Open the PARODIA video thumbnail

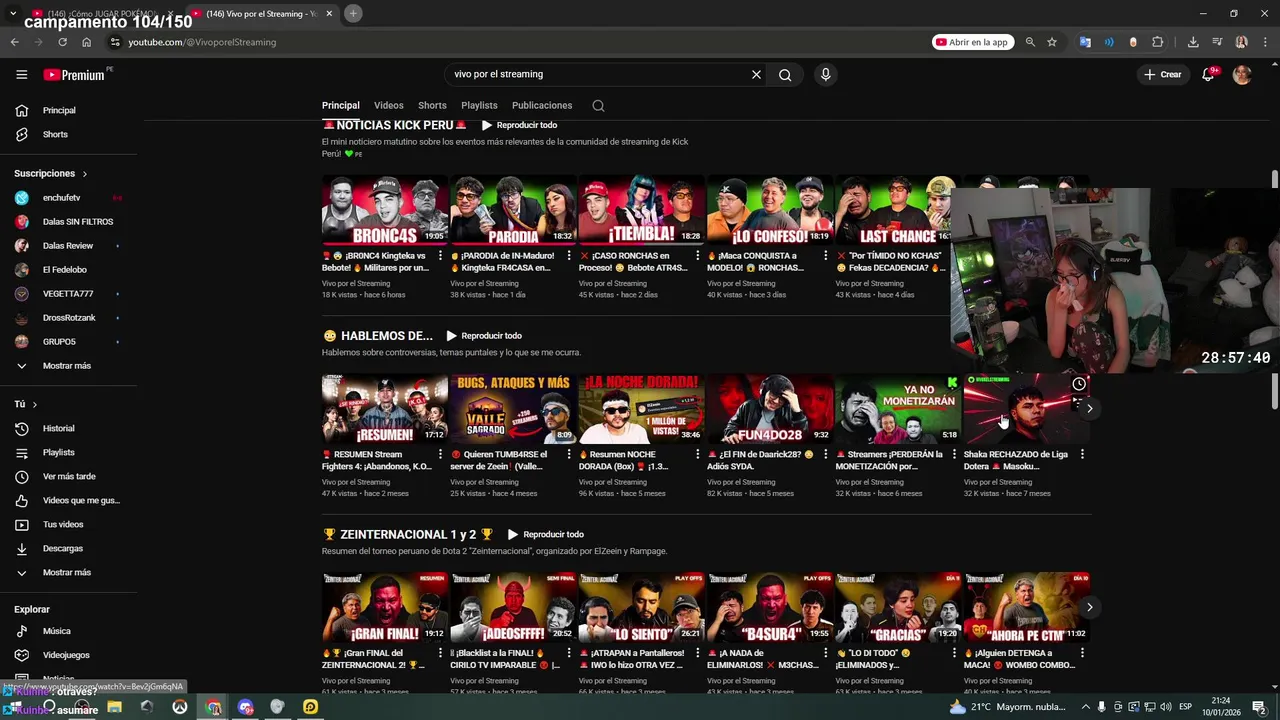513,210
